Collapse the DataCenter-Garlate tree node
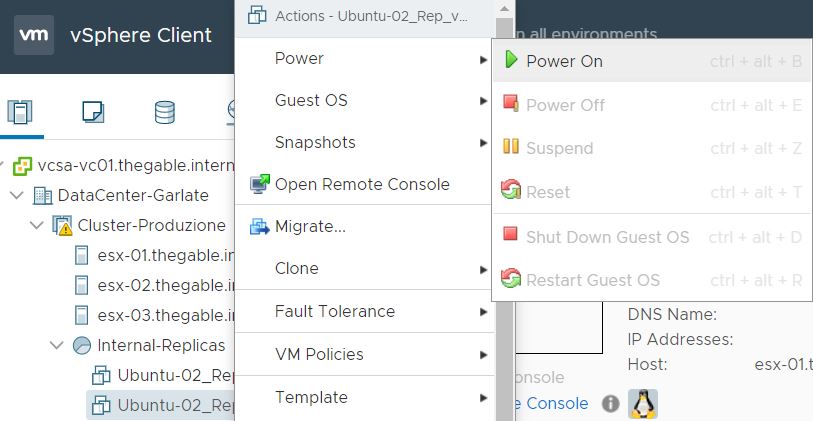813x421 pixels. coord(17,195)
